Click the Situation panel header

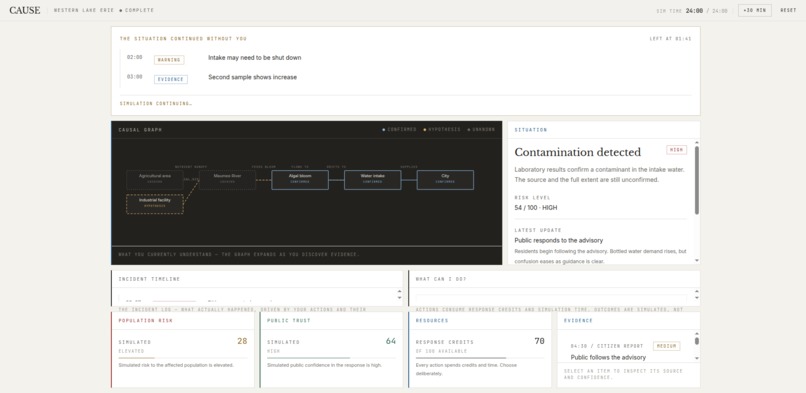coord(603,130)
